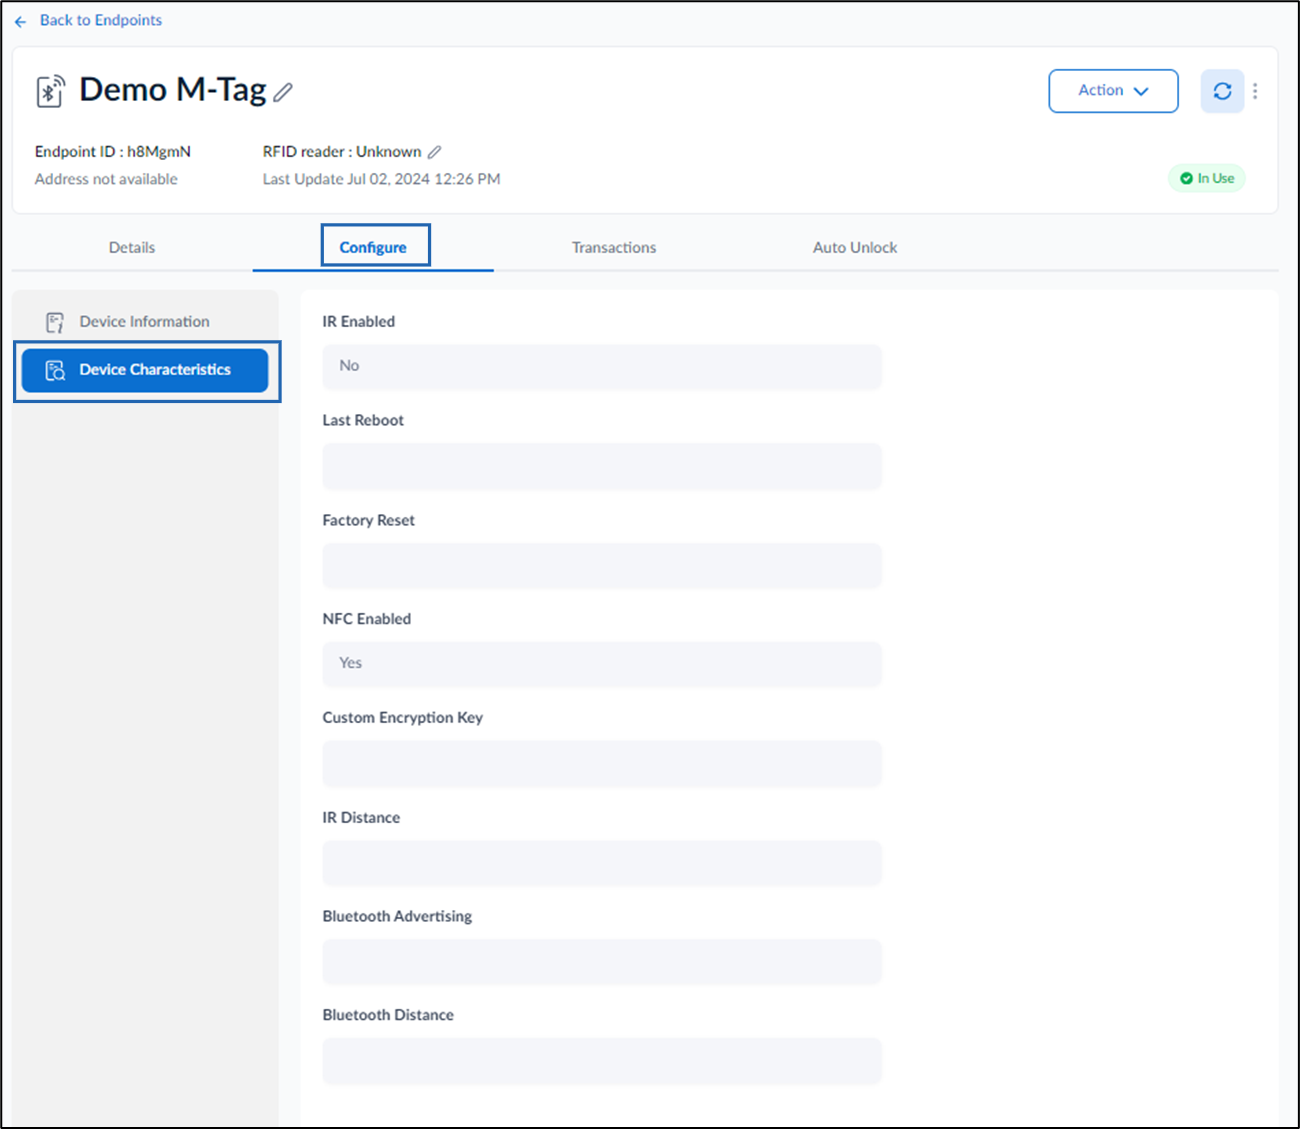Click the Custom Encryption Key label
This screenshot has height=1129, width=1300.
pos(403,718)
